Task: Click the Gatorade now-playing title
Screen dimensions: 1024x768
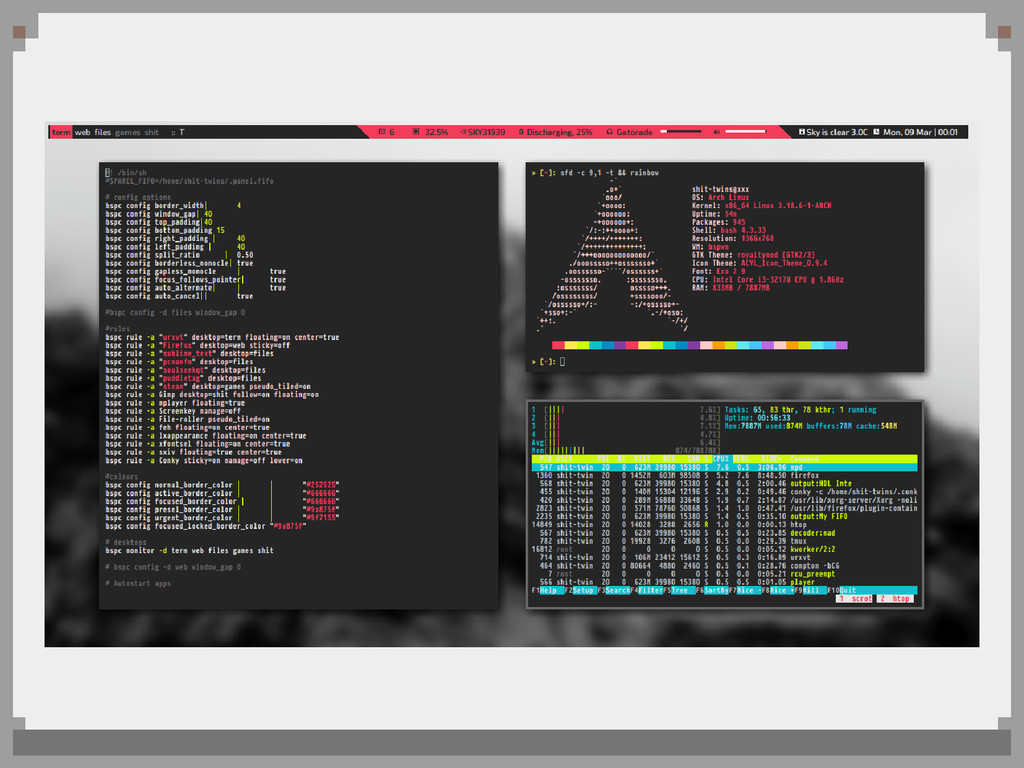Action: click(x=634, y=132)
